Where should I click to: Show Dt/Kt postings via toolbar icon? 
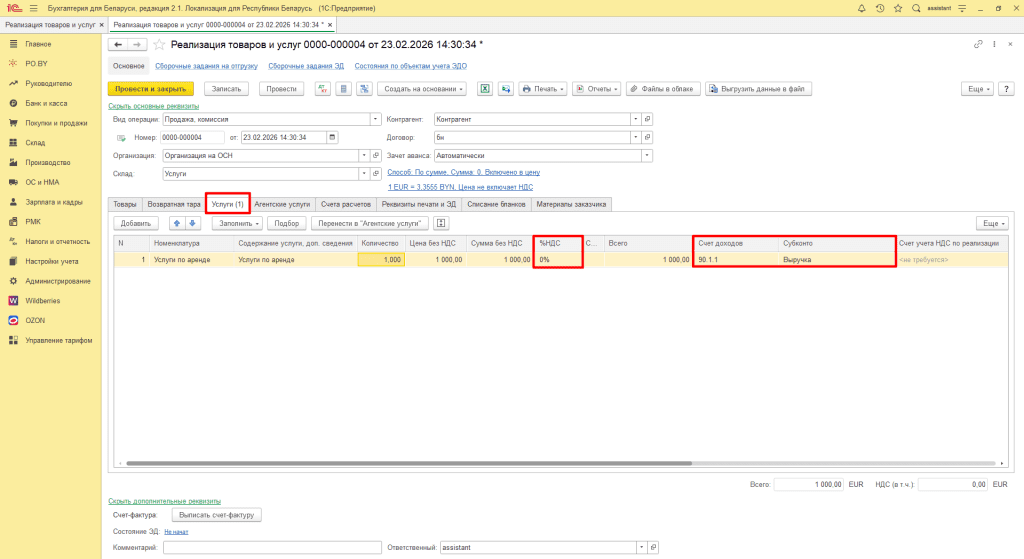pyautogui.click(x=323, y=89)
